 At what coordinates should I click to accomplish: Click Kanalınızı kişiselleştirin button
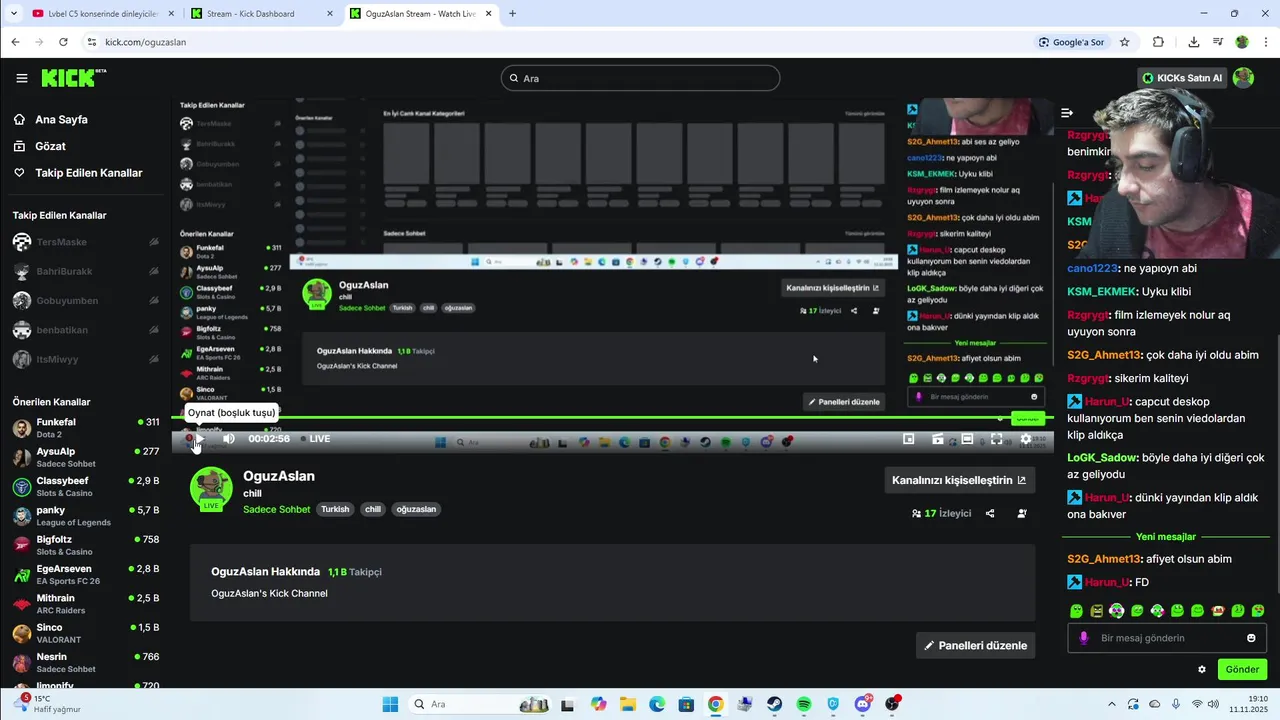(x=959, y=480)
